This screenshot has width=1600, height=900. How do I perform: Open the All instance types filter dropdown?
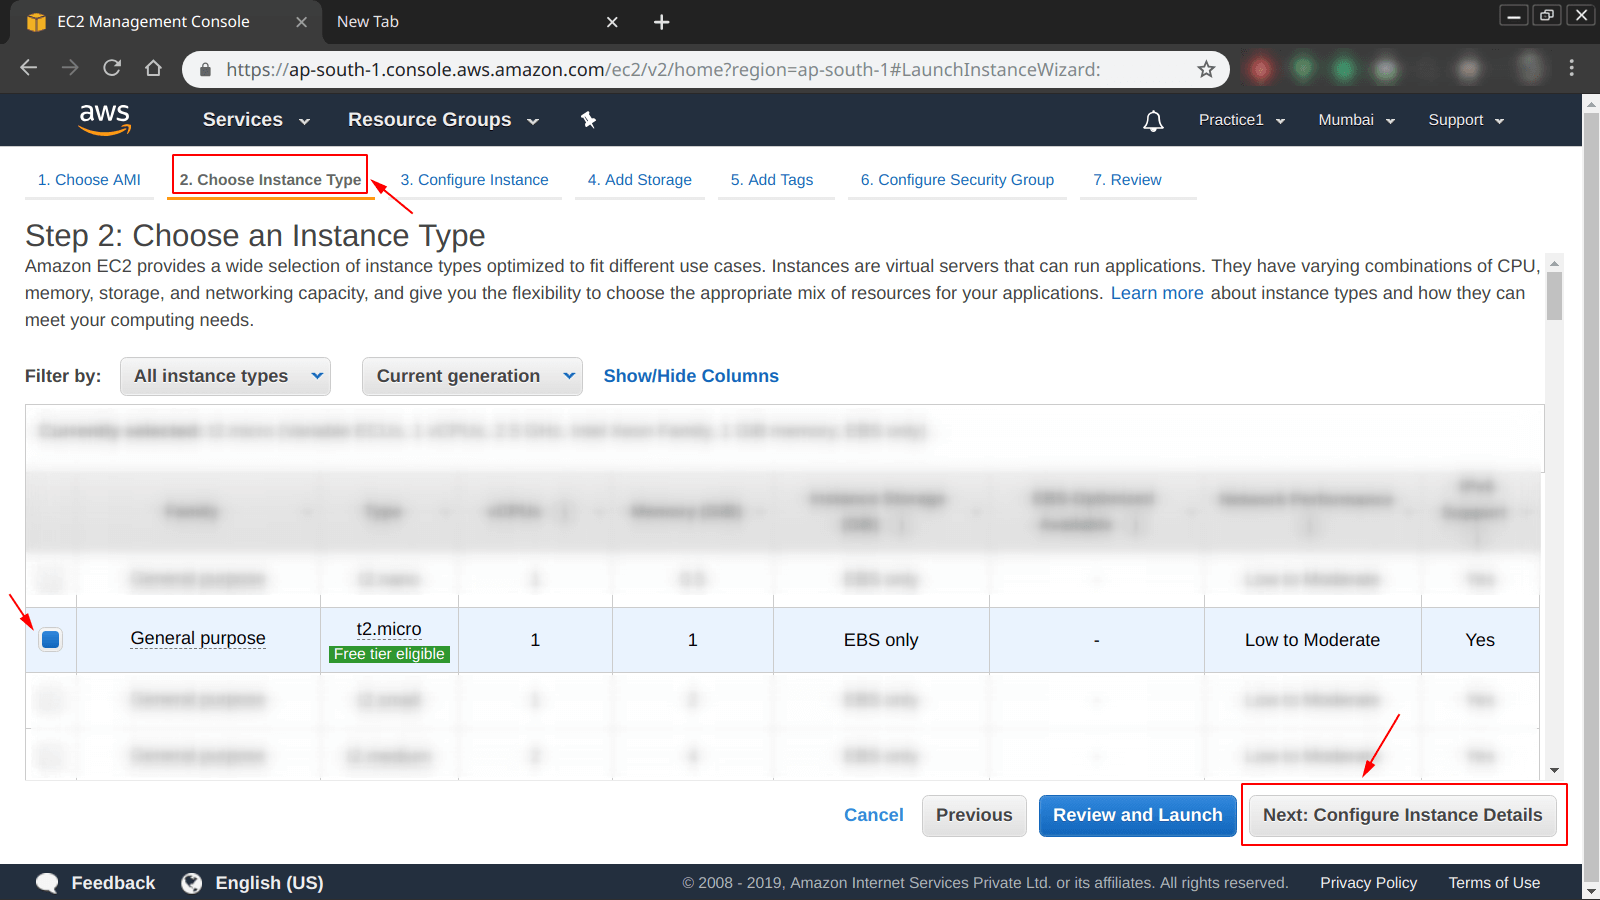[225, 377]
